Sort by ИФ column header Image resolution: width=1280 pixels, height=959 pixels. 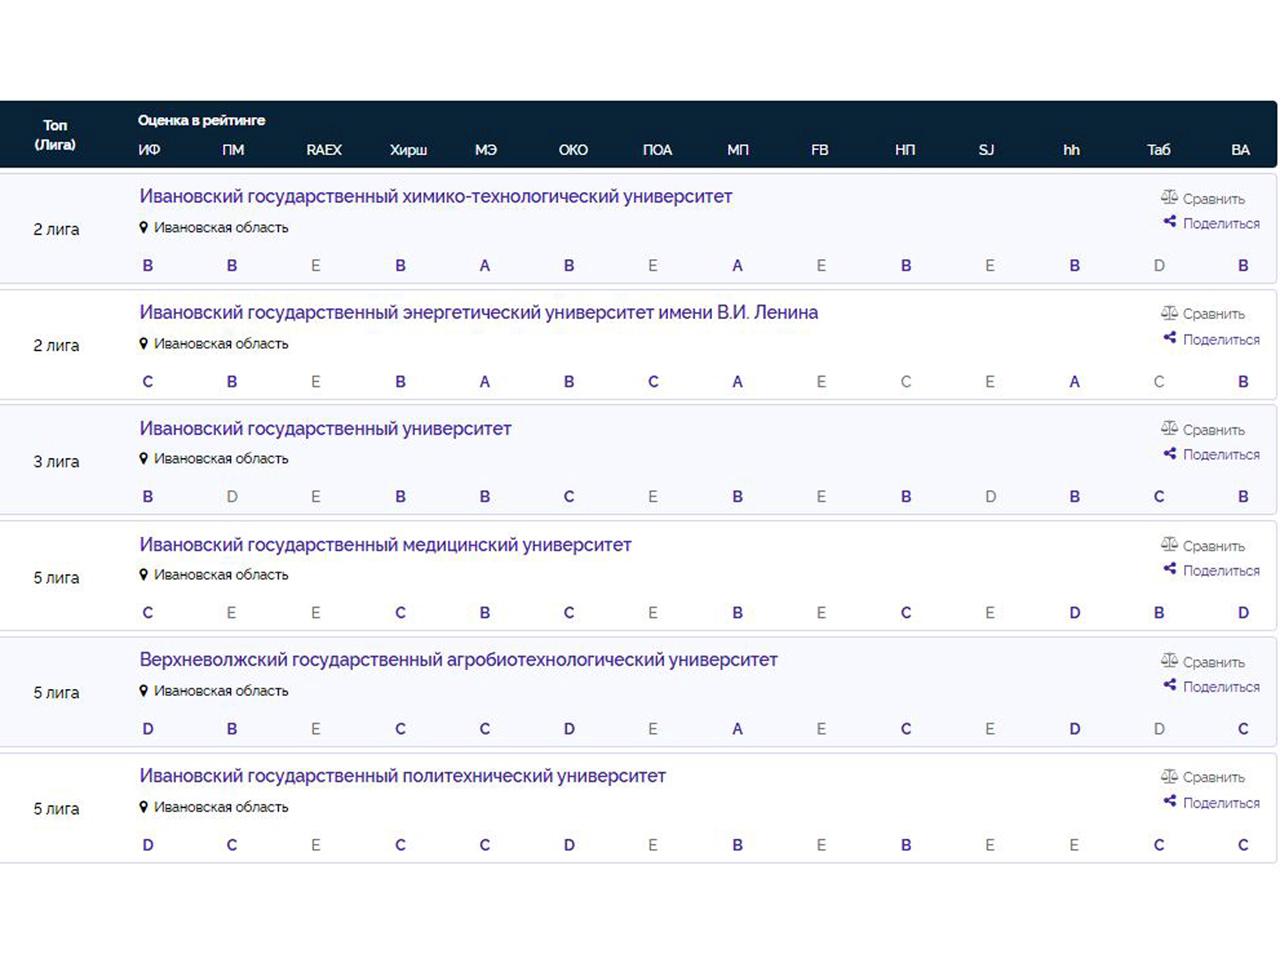coord(149,150)
